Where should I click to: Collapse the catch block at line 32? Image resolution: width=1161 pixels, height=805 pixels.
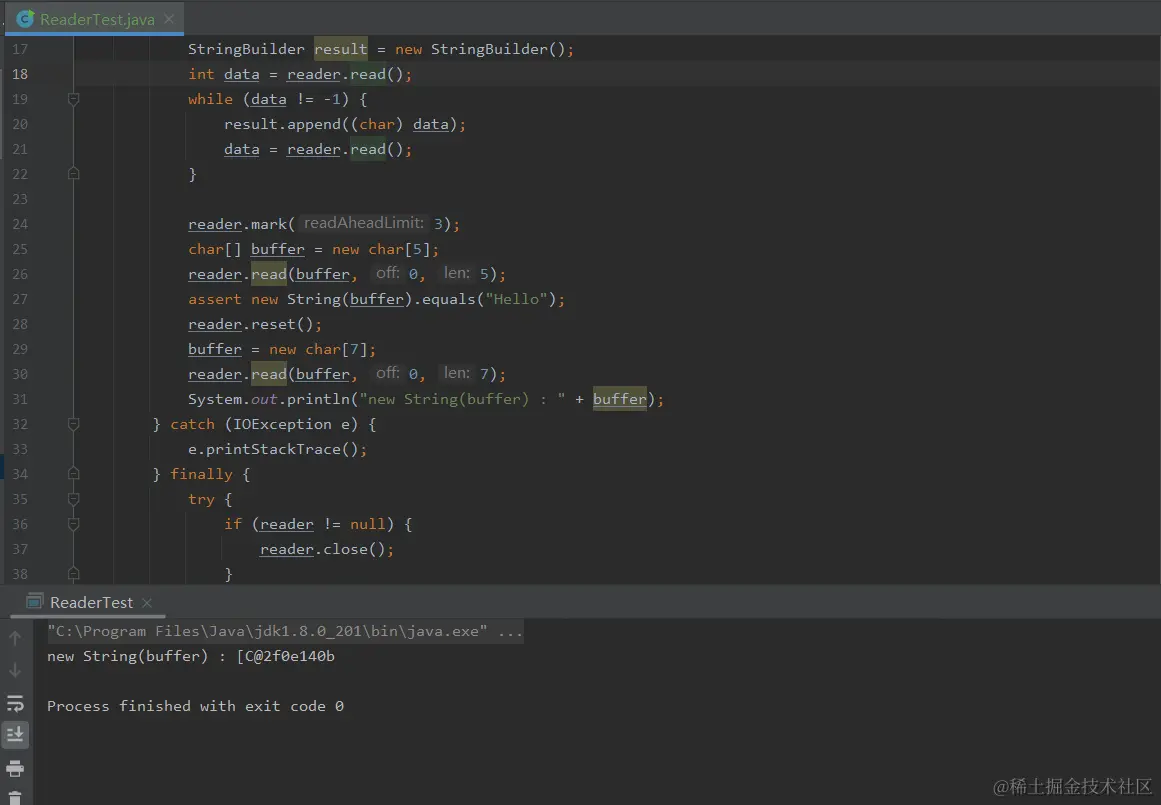click(x=73, y=424)
